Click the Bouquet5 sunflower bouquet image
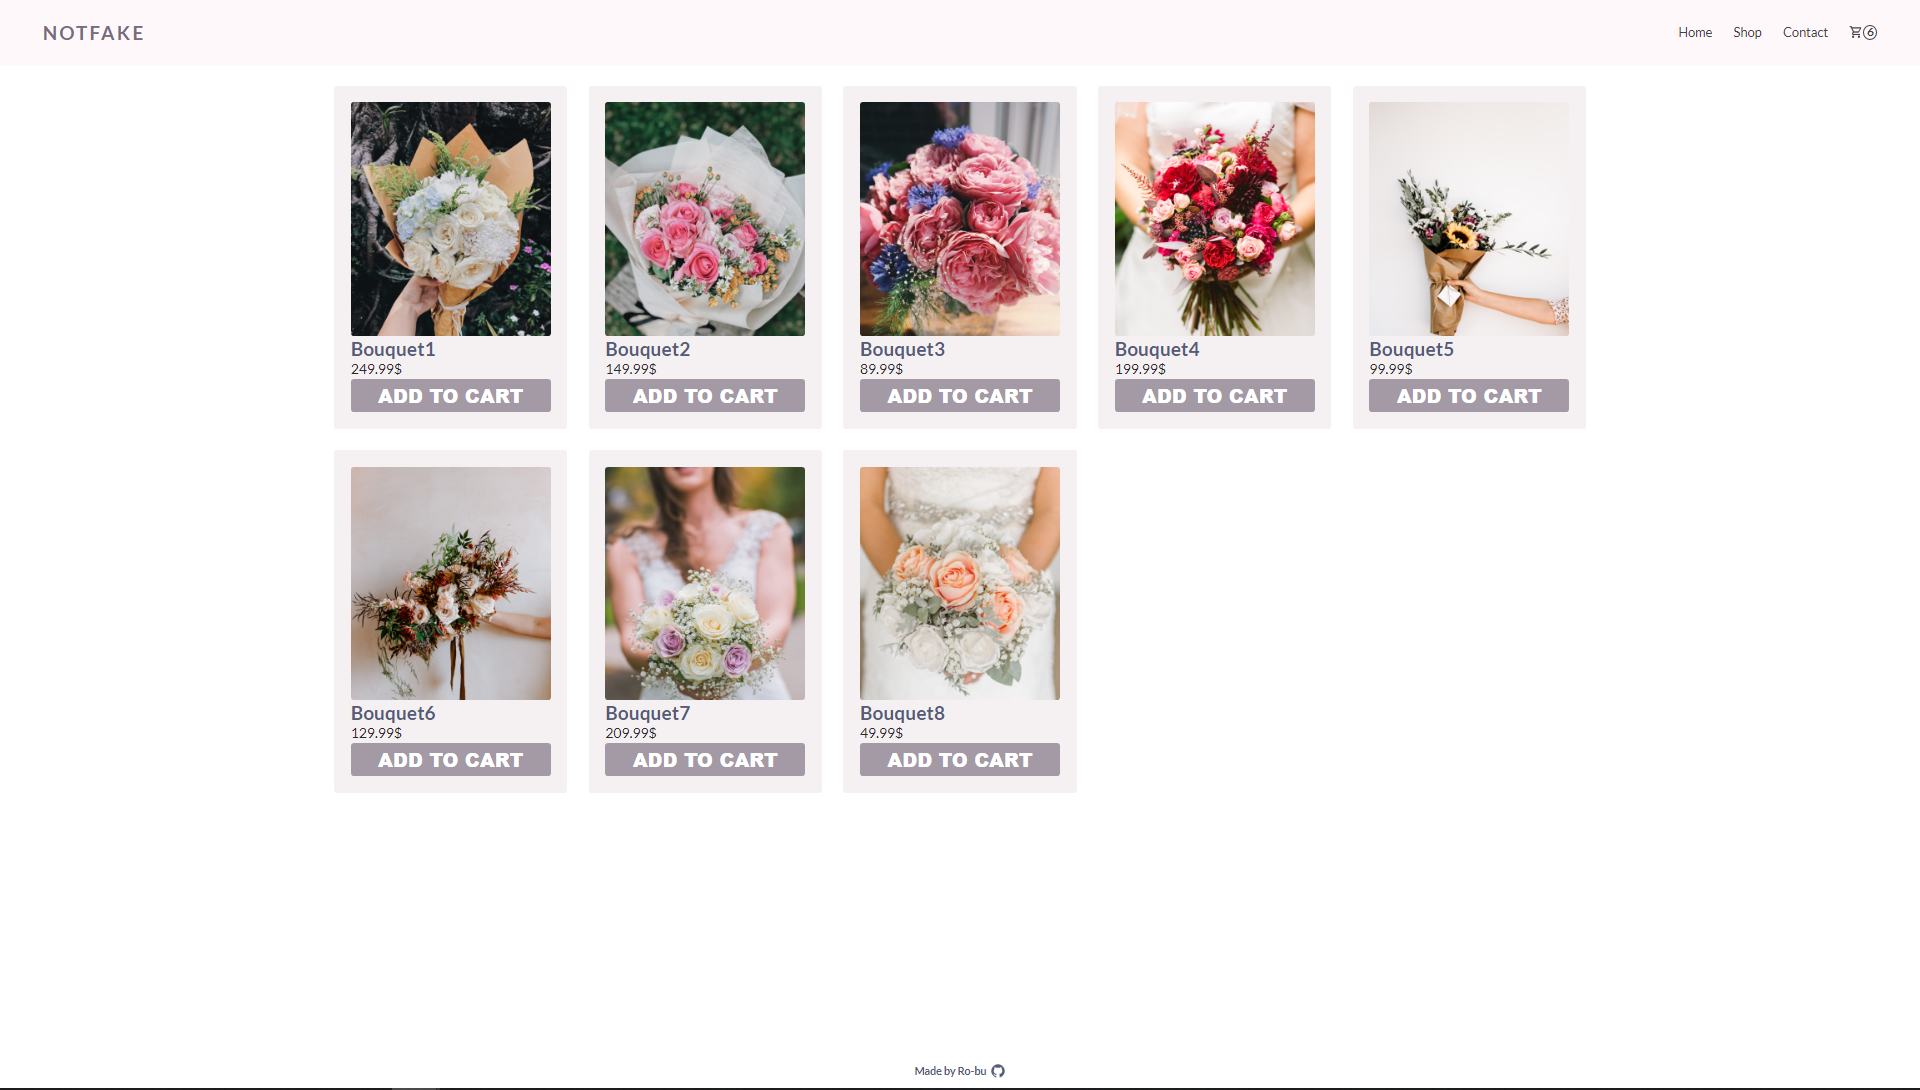Image resolution: width=1920 pixels, height=1090 pixels. [1468, 219]
